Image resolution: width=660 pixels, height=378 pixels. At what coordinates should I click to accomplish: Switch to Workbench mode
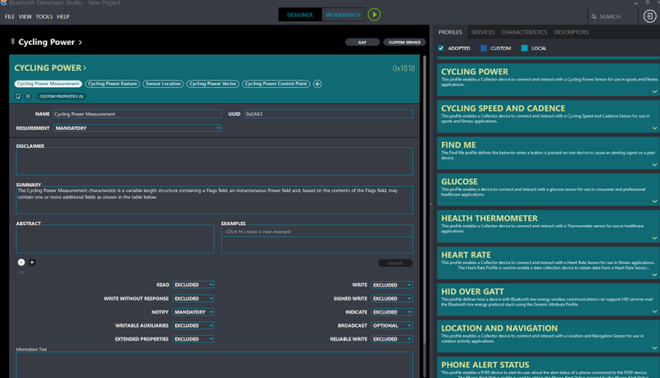[343, 15]
